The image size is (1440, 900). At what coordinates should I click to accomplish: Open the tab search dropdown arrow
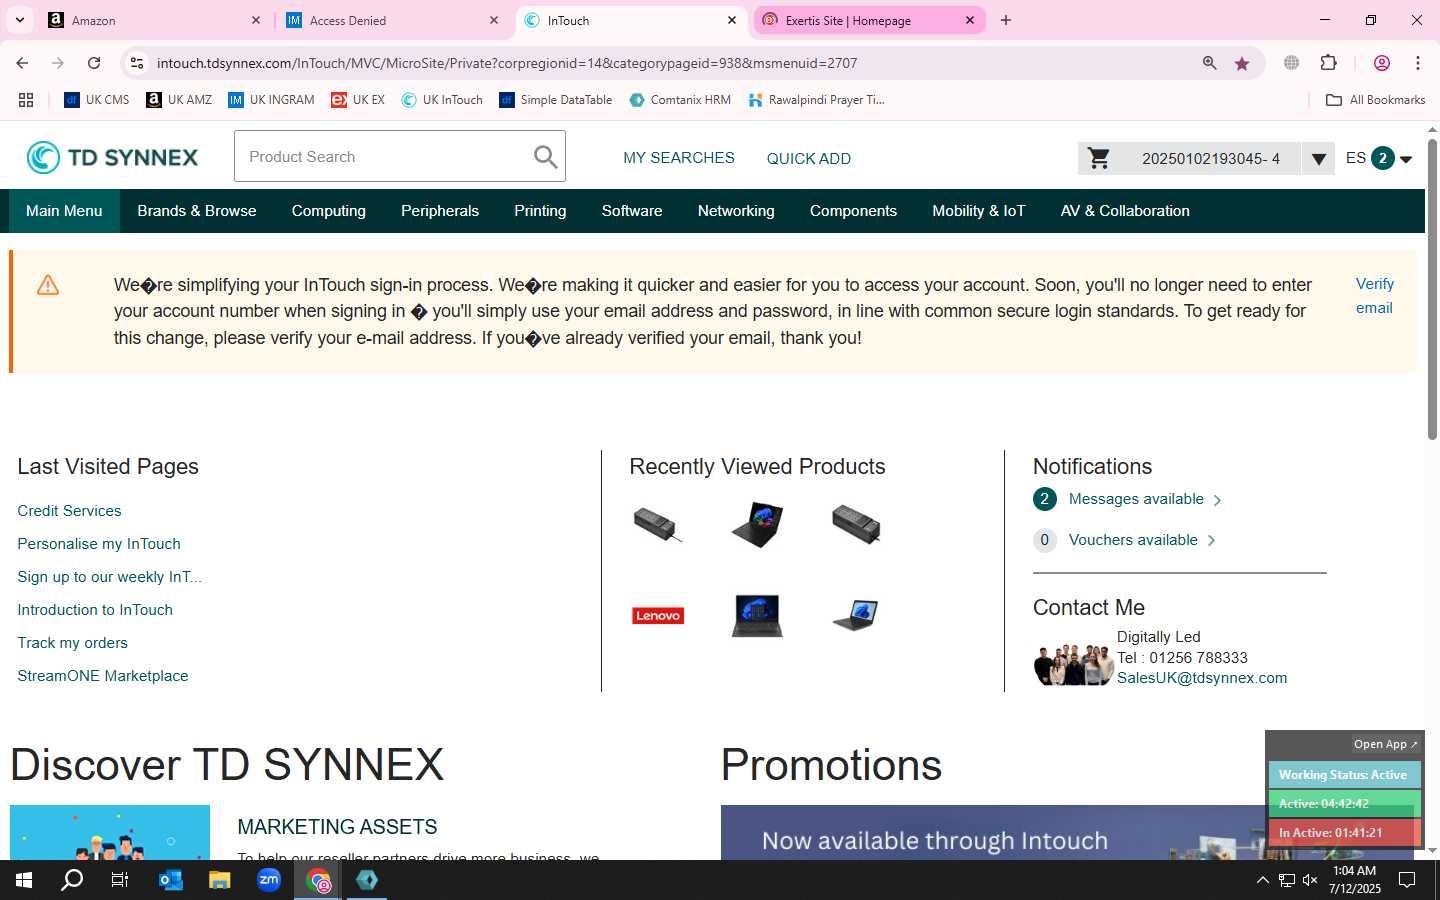tap(19, 20)
